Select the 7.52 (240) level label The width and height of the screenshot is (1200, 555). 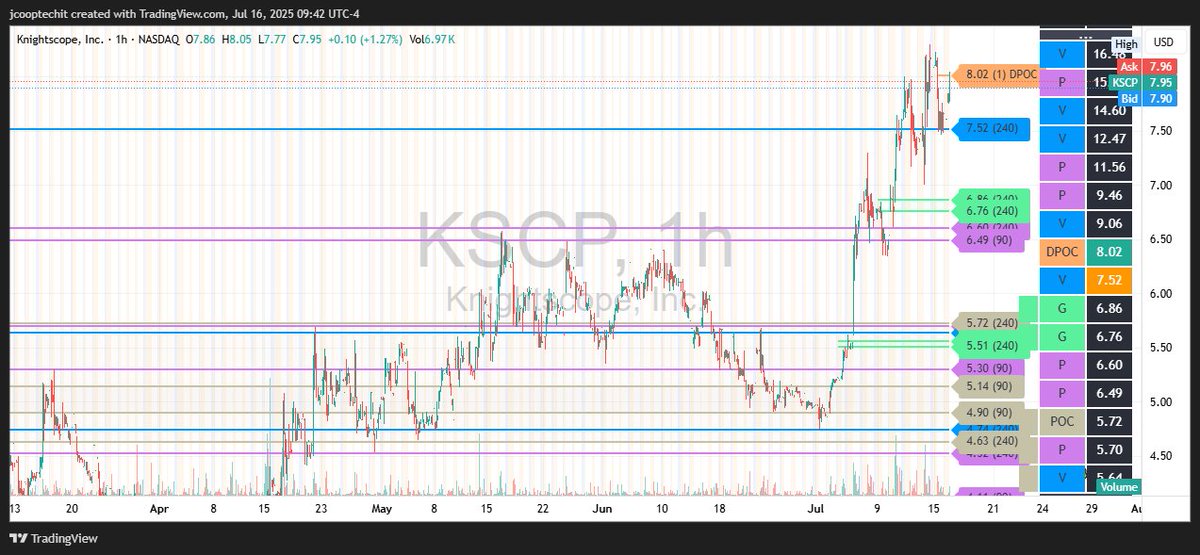pos(992,129)
